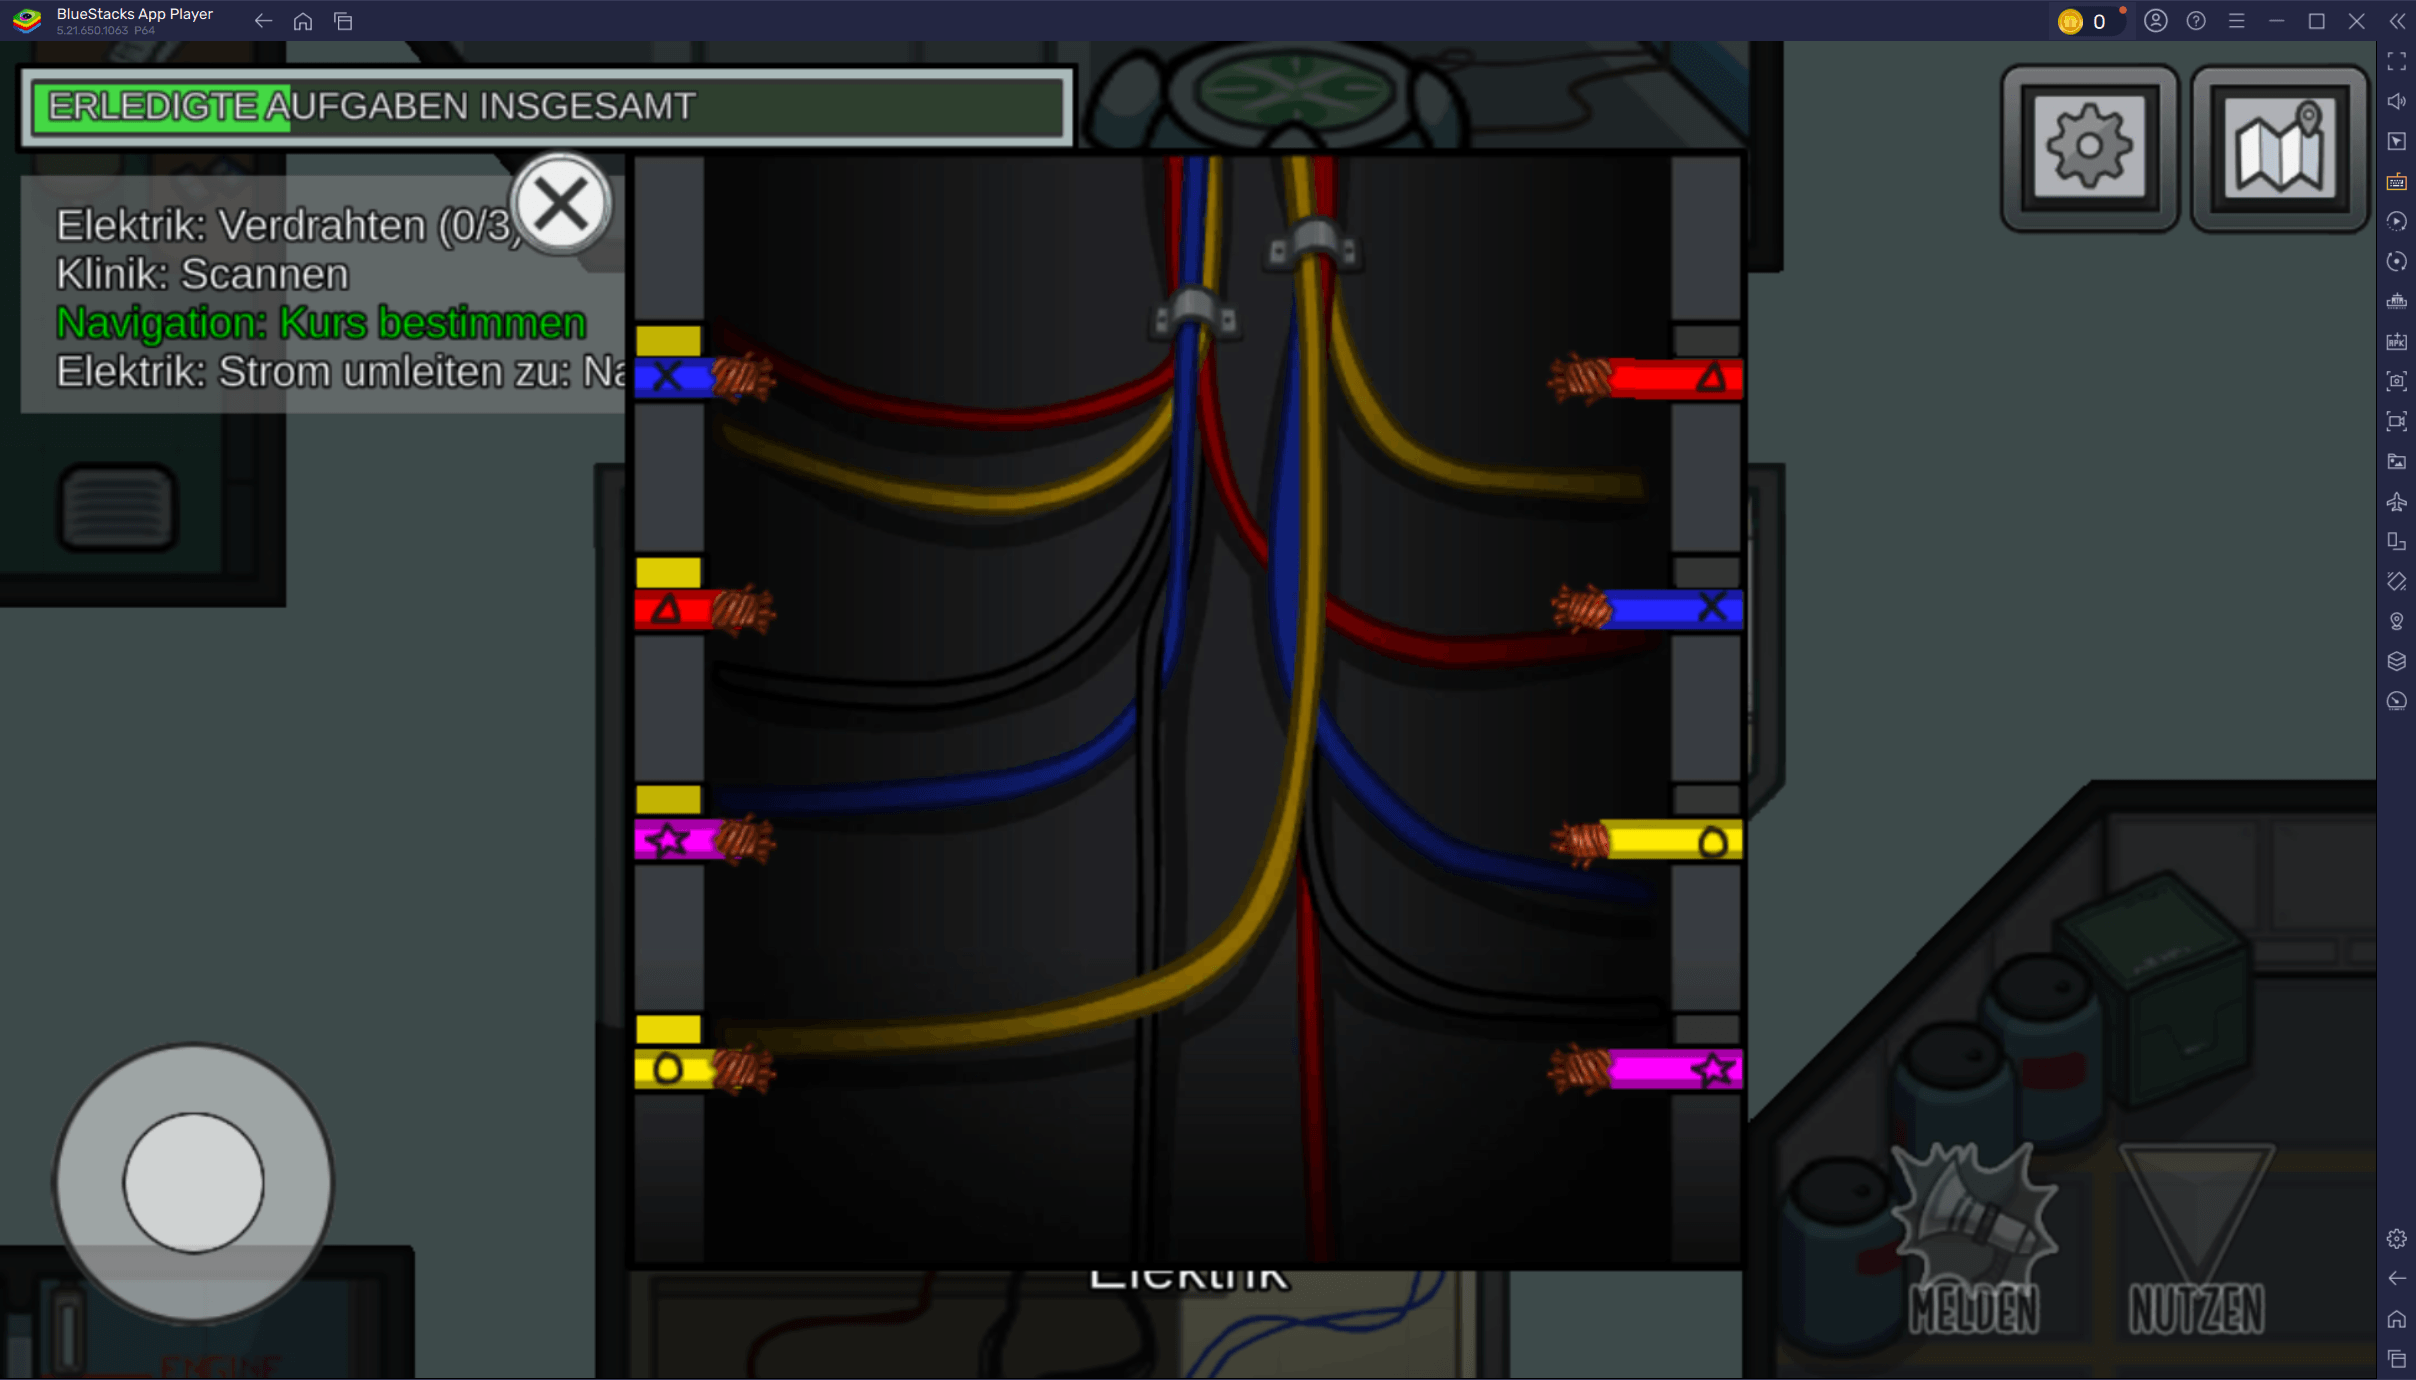Open eco mode speedometer icon

click(x=2397, y=701)
